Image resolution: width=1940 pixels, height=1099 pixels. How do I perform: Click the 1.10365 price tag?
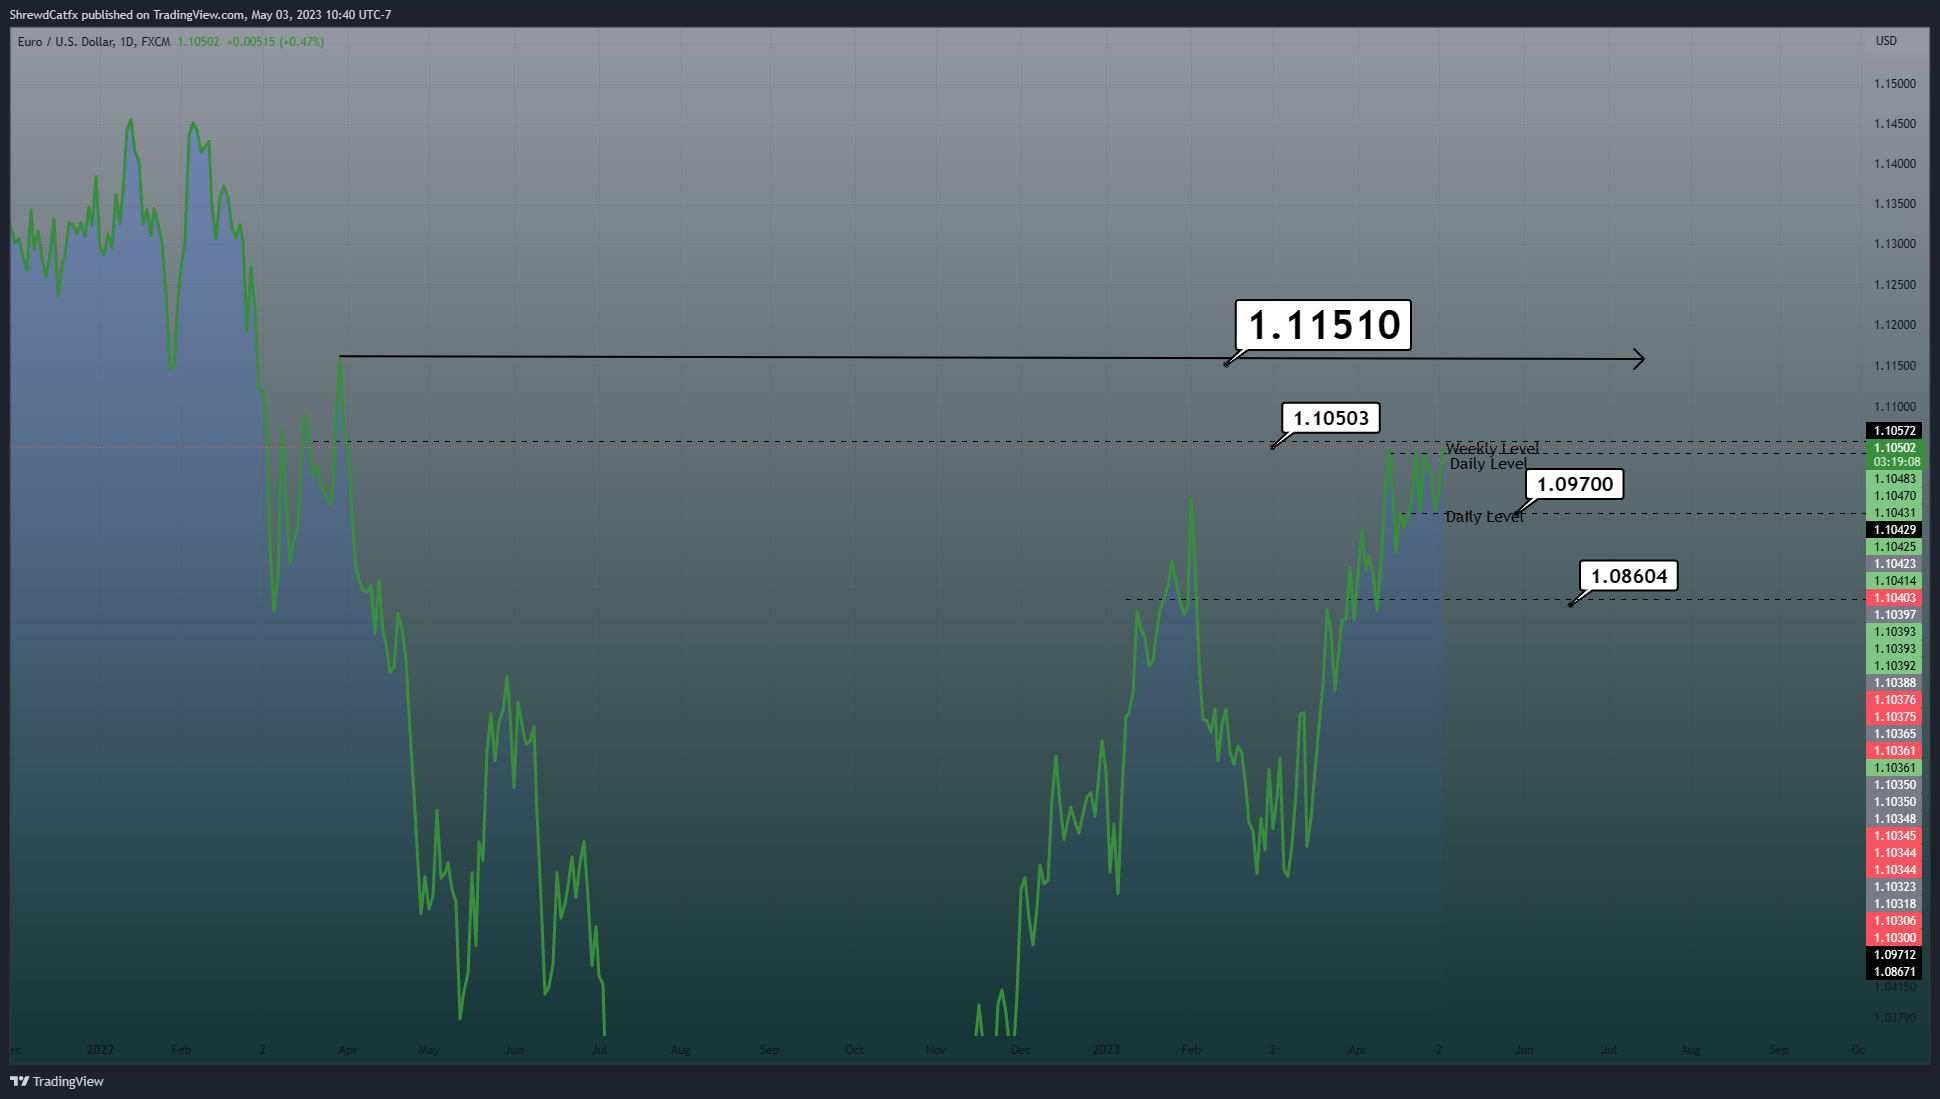pyautogui.click(x=1894, y=734)
